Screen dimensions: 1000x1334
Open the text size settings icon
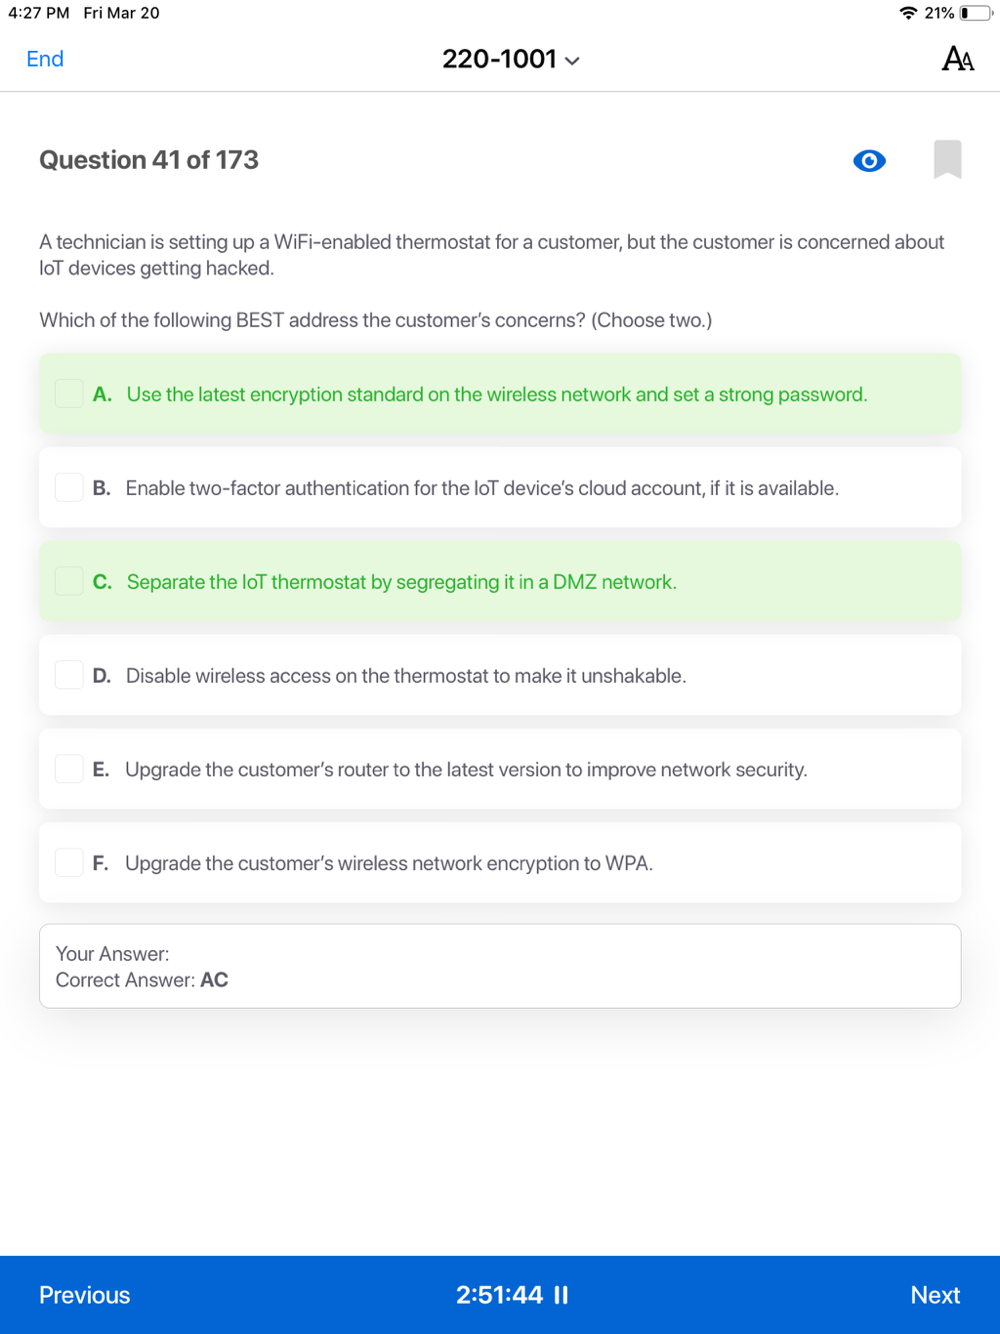click(x=957, y=59)
